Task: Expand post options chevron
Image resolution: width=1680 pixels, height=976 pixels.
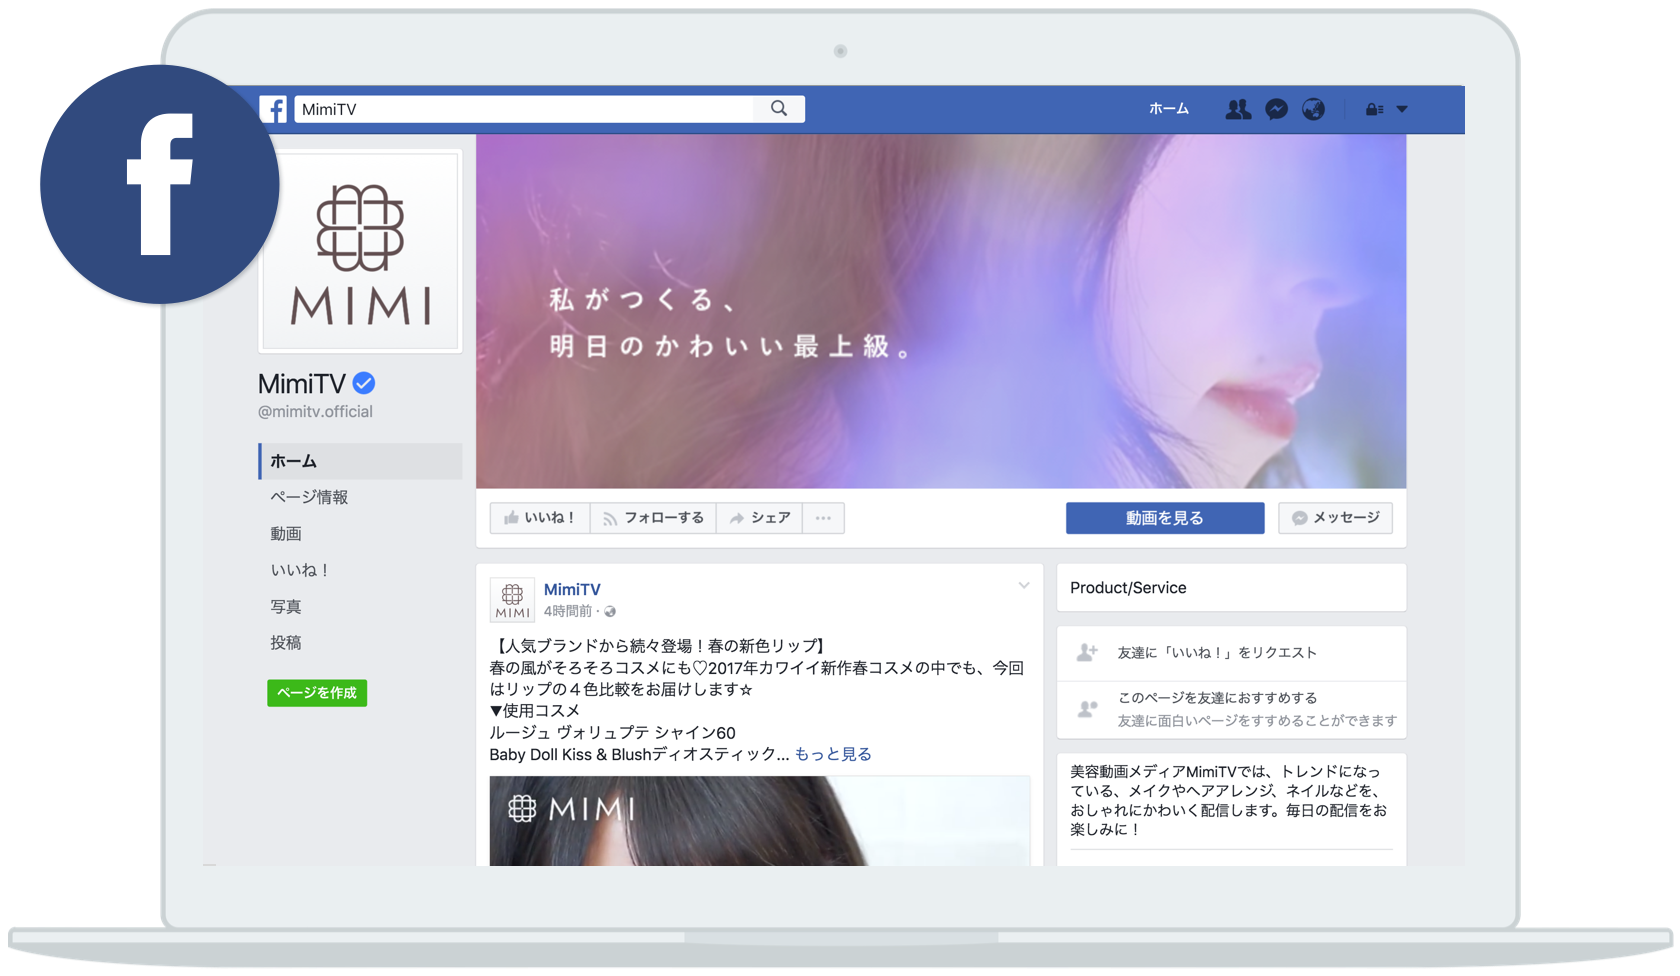Action: (1024, 586)
